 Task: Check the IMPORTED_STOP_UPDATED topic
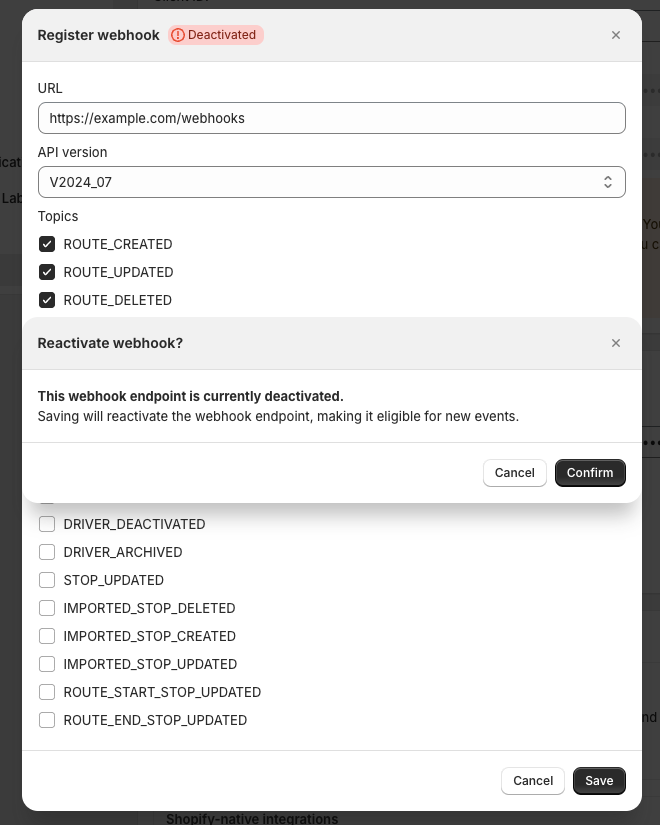tap(47, 664)
